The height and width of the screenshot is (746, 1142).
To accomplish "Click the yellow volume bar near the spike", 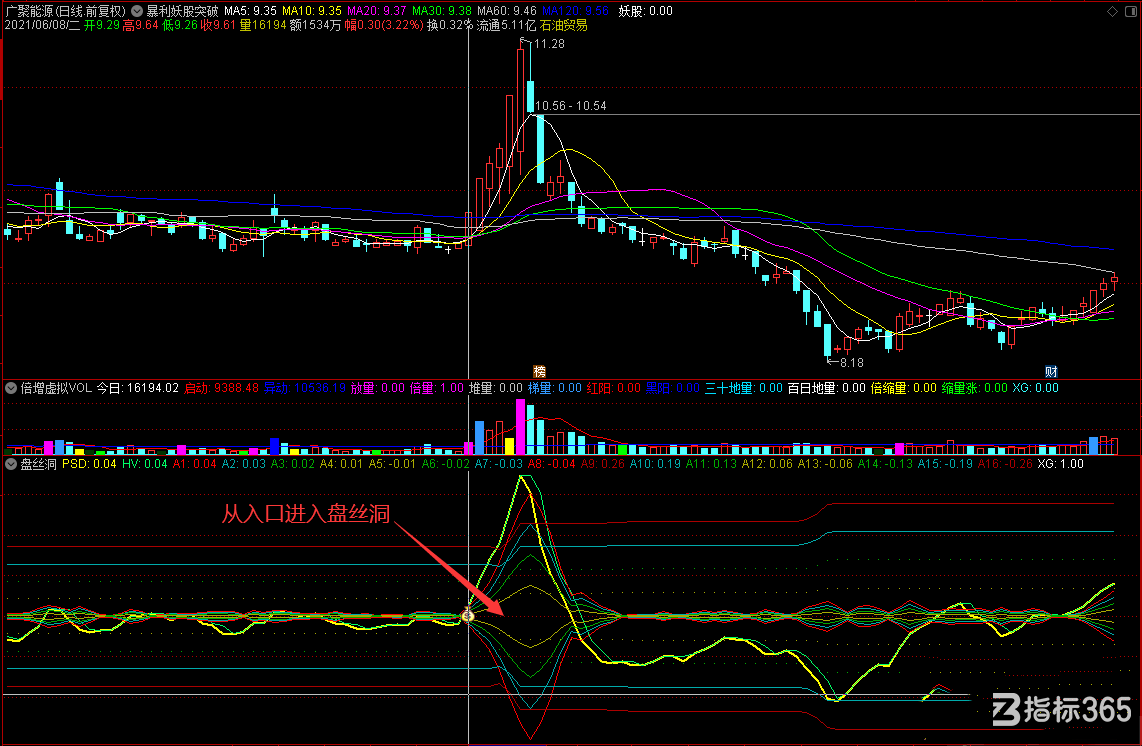I will pyautogui.click(x=510, y=446).
